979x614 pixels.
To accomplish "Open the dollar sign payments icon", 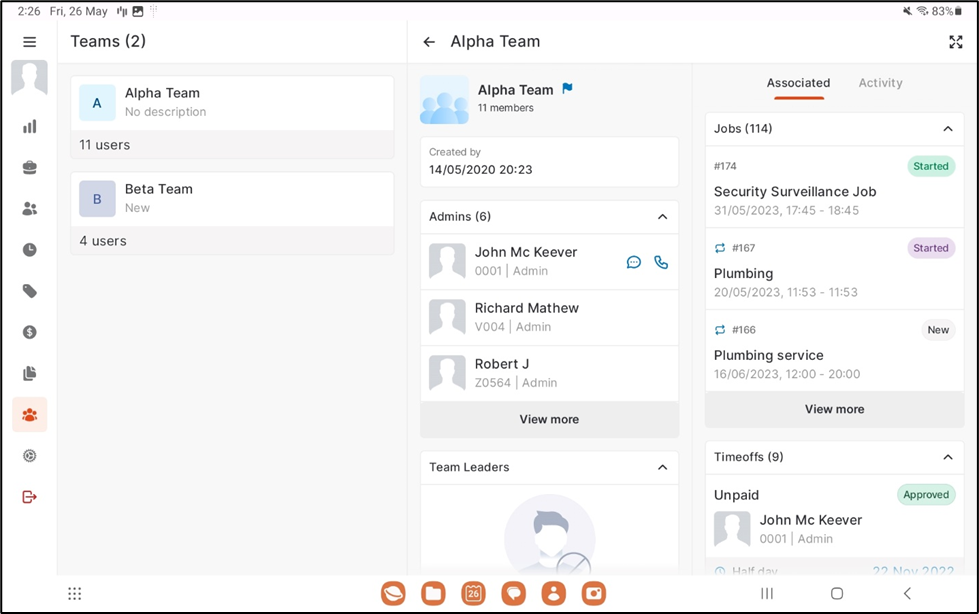I will pyautogui.click(x=30, y=332).
